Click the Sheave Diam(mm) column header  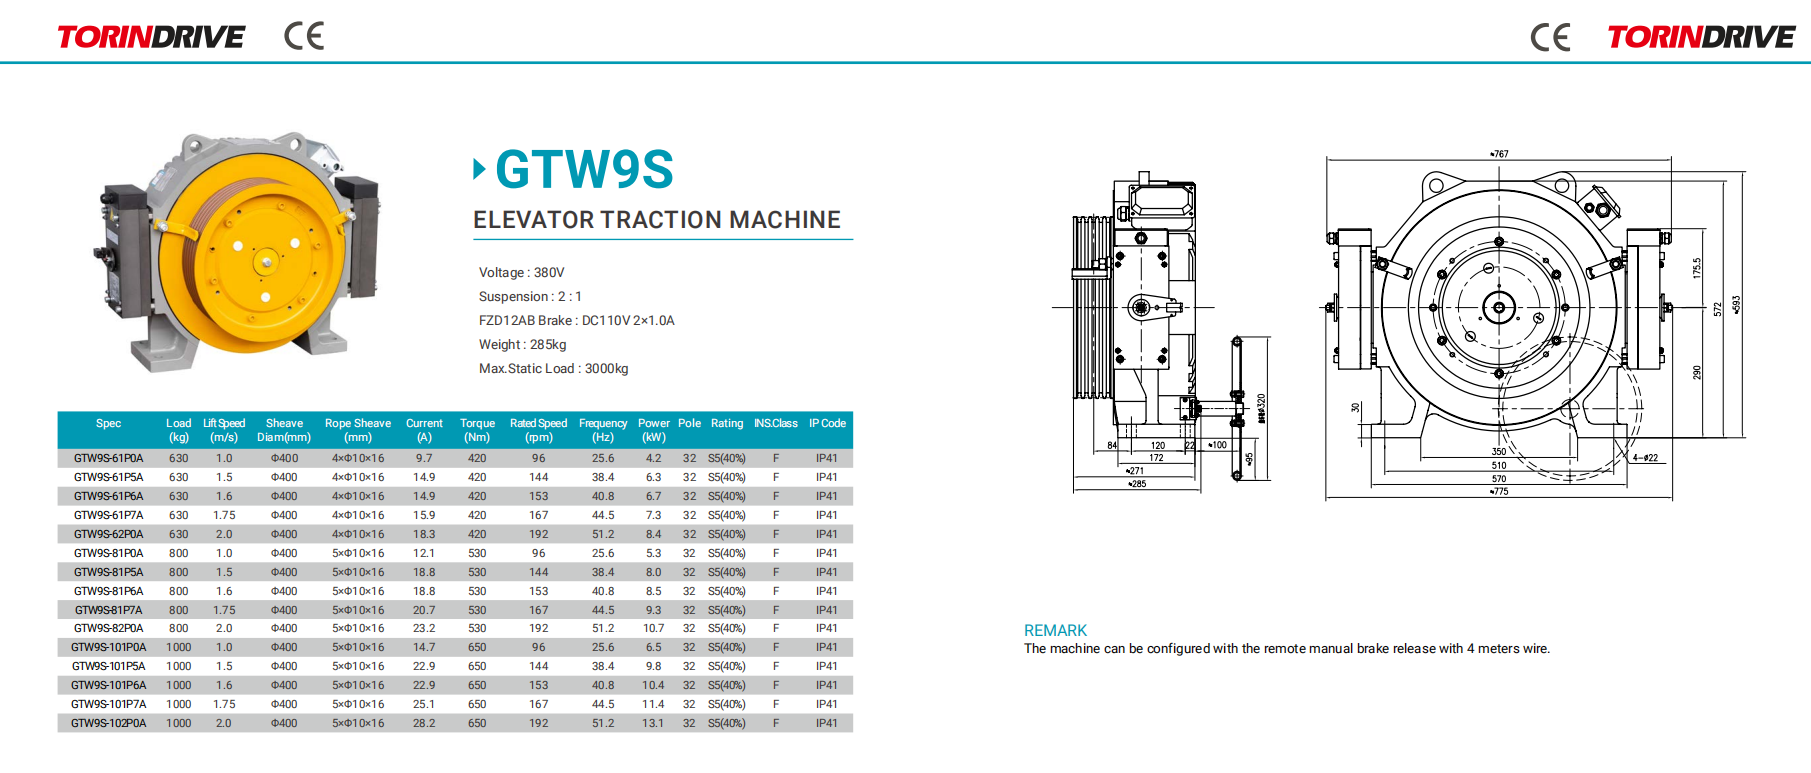pyautogui.click(x=284, y=430)
